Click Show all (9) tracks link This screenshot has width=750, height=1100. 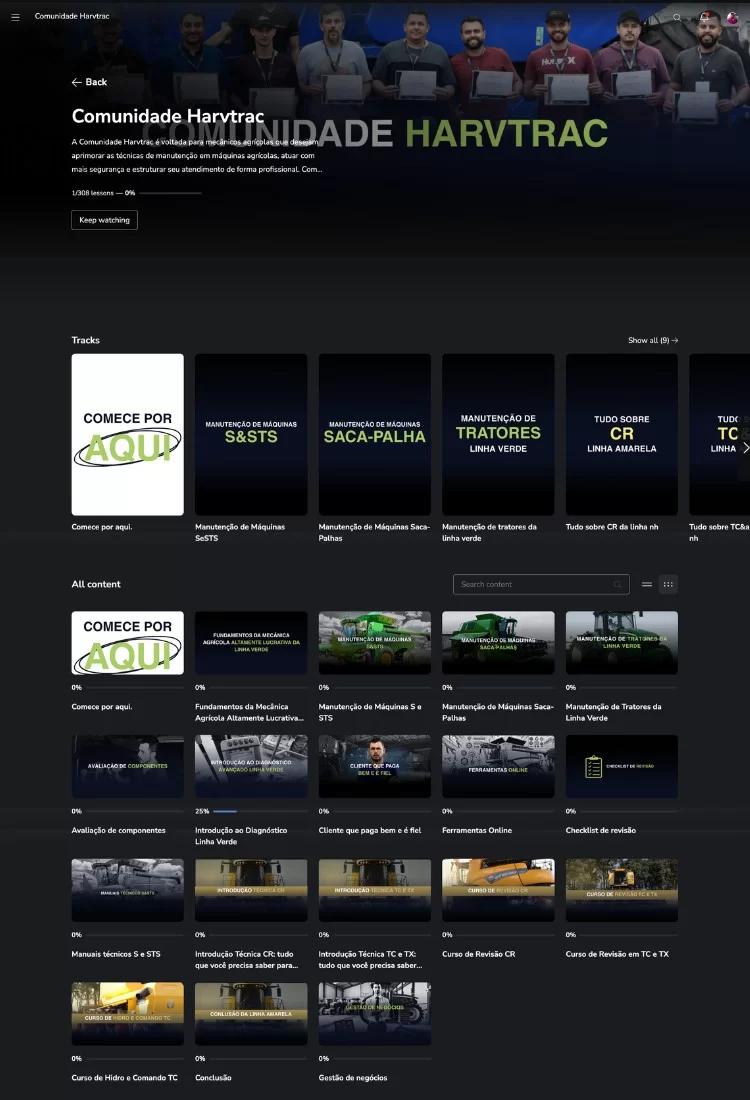[652, 340]
